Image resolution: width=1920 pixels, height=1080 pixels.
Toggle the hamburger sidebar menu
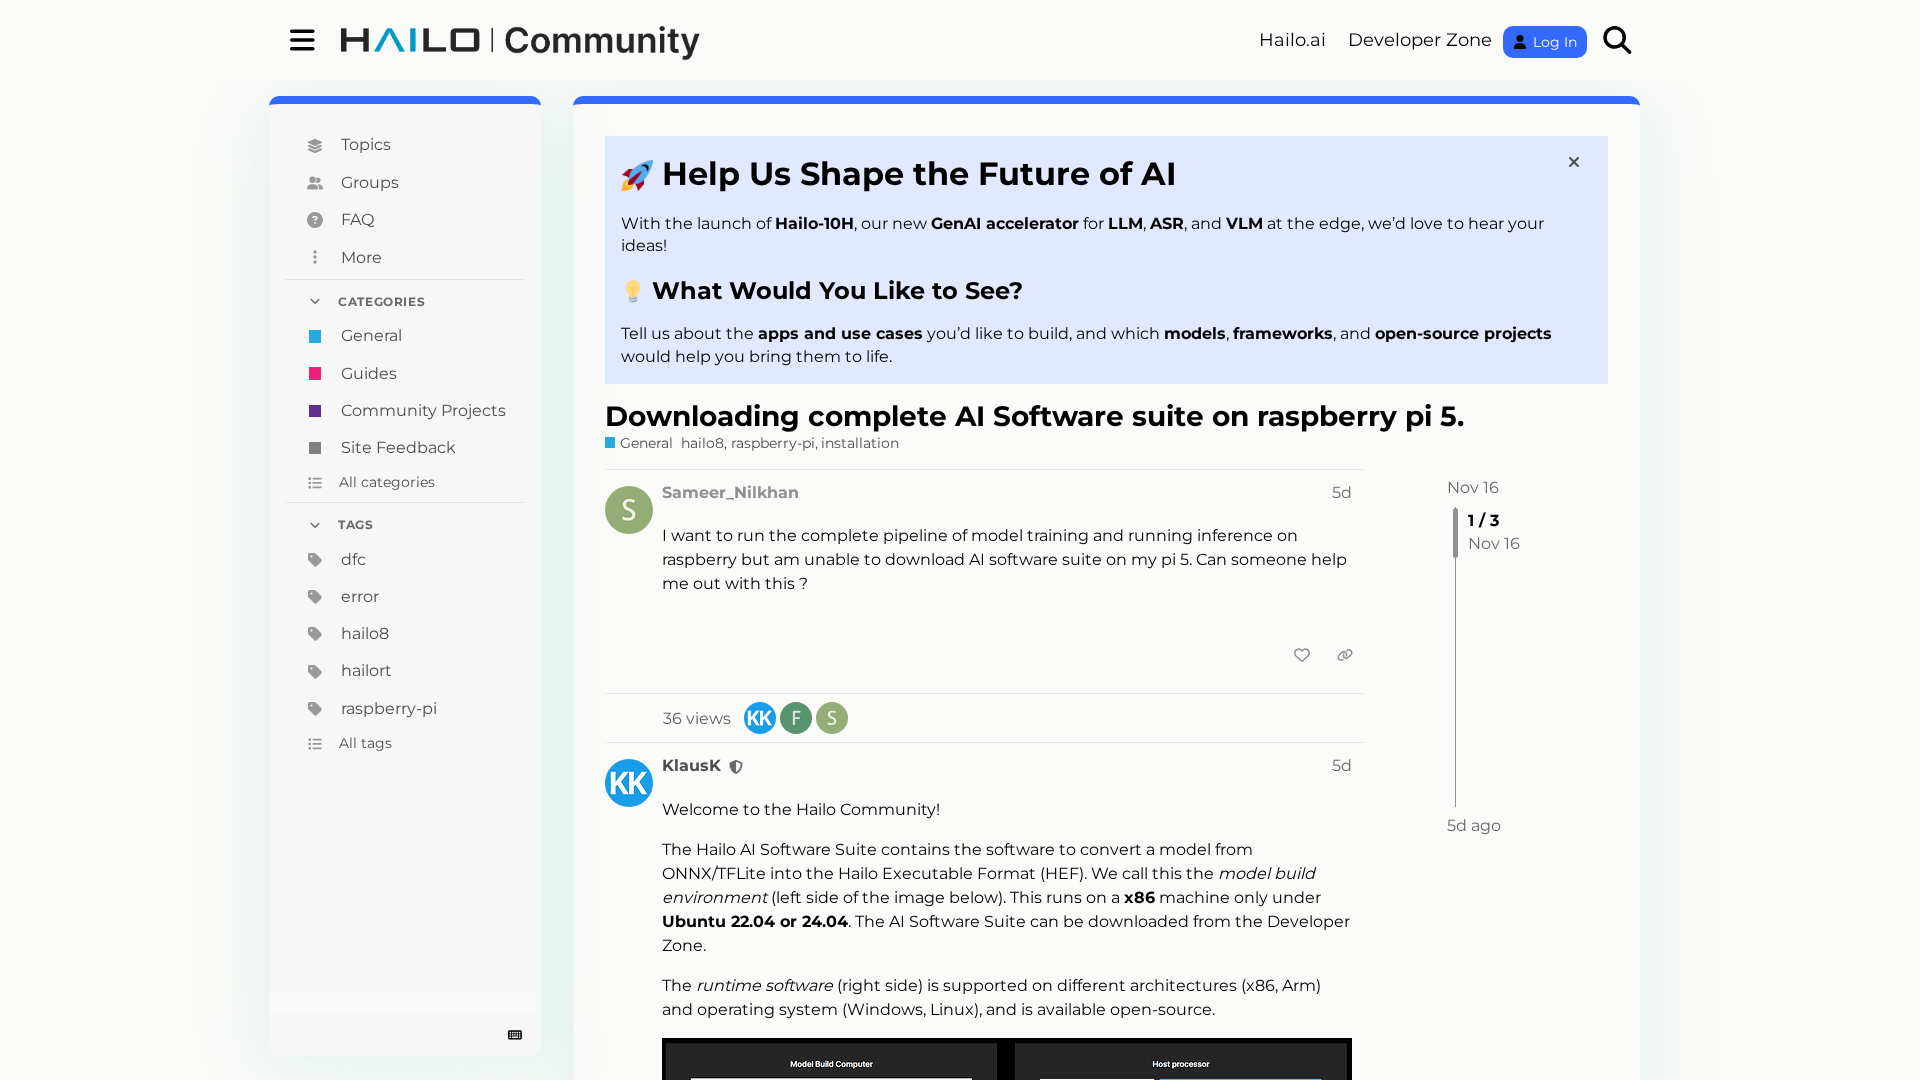302,40
